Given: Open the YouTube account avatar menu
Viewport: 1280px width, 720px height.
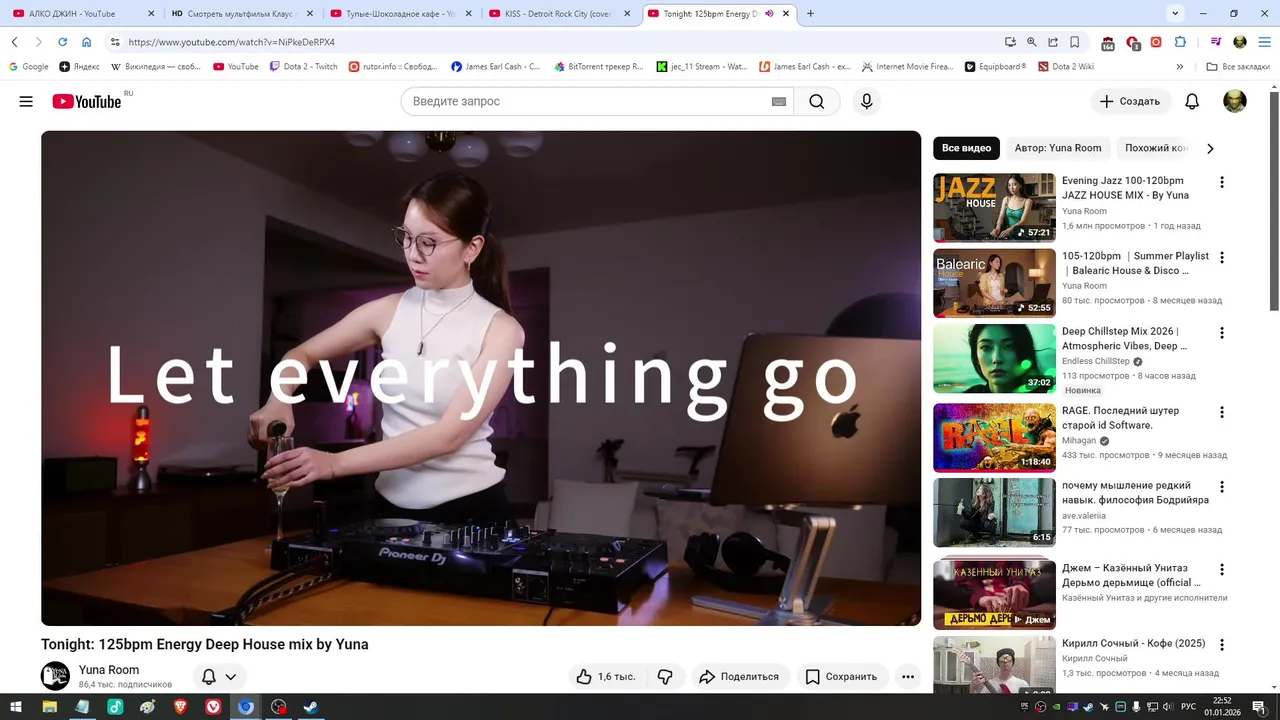Looking at the screenshot, I should click(1235, 101).
